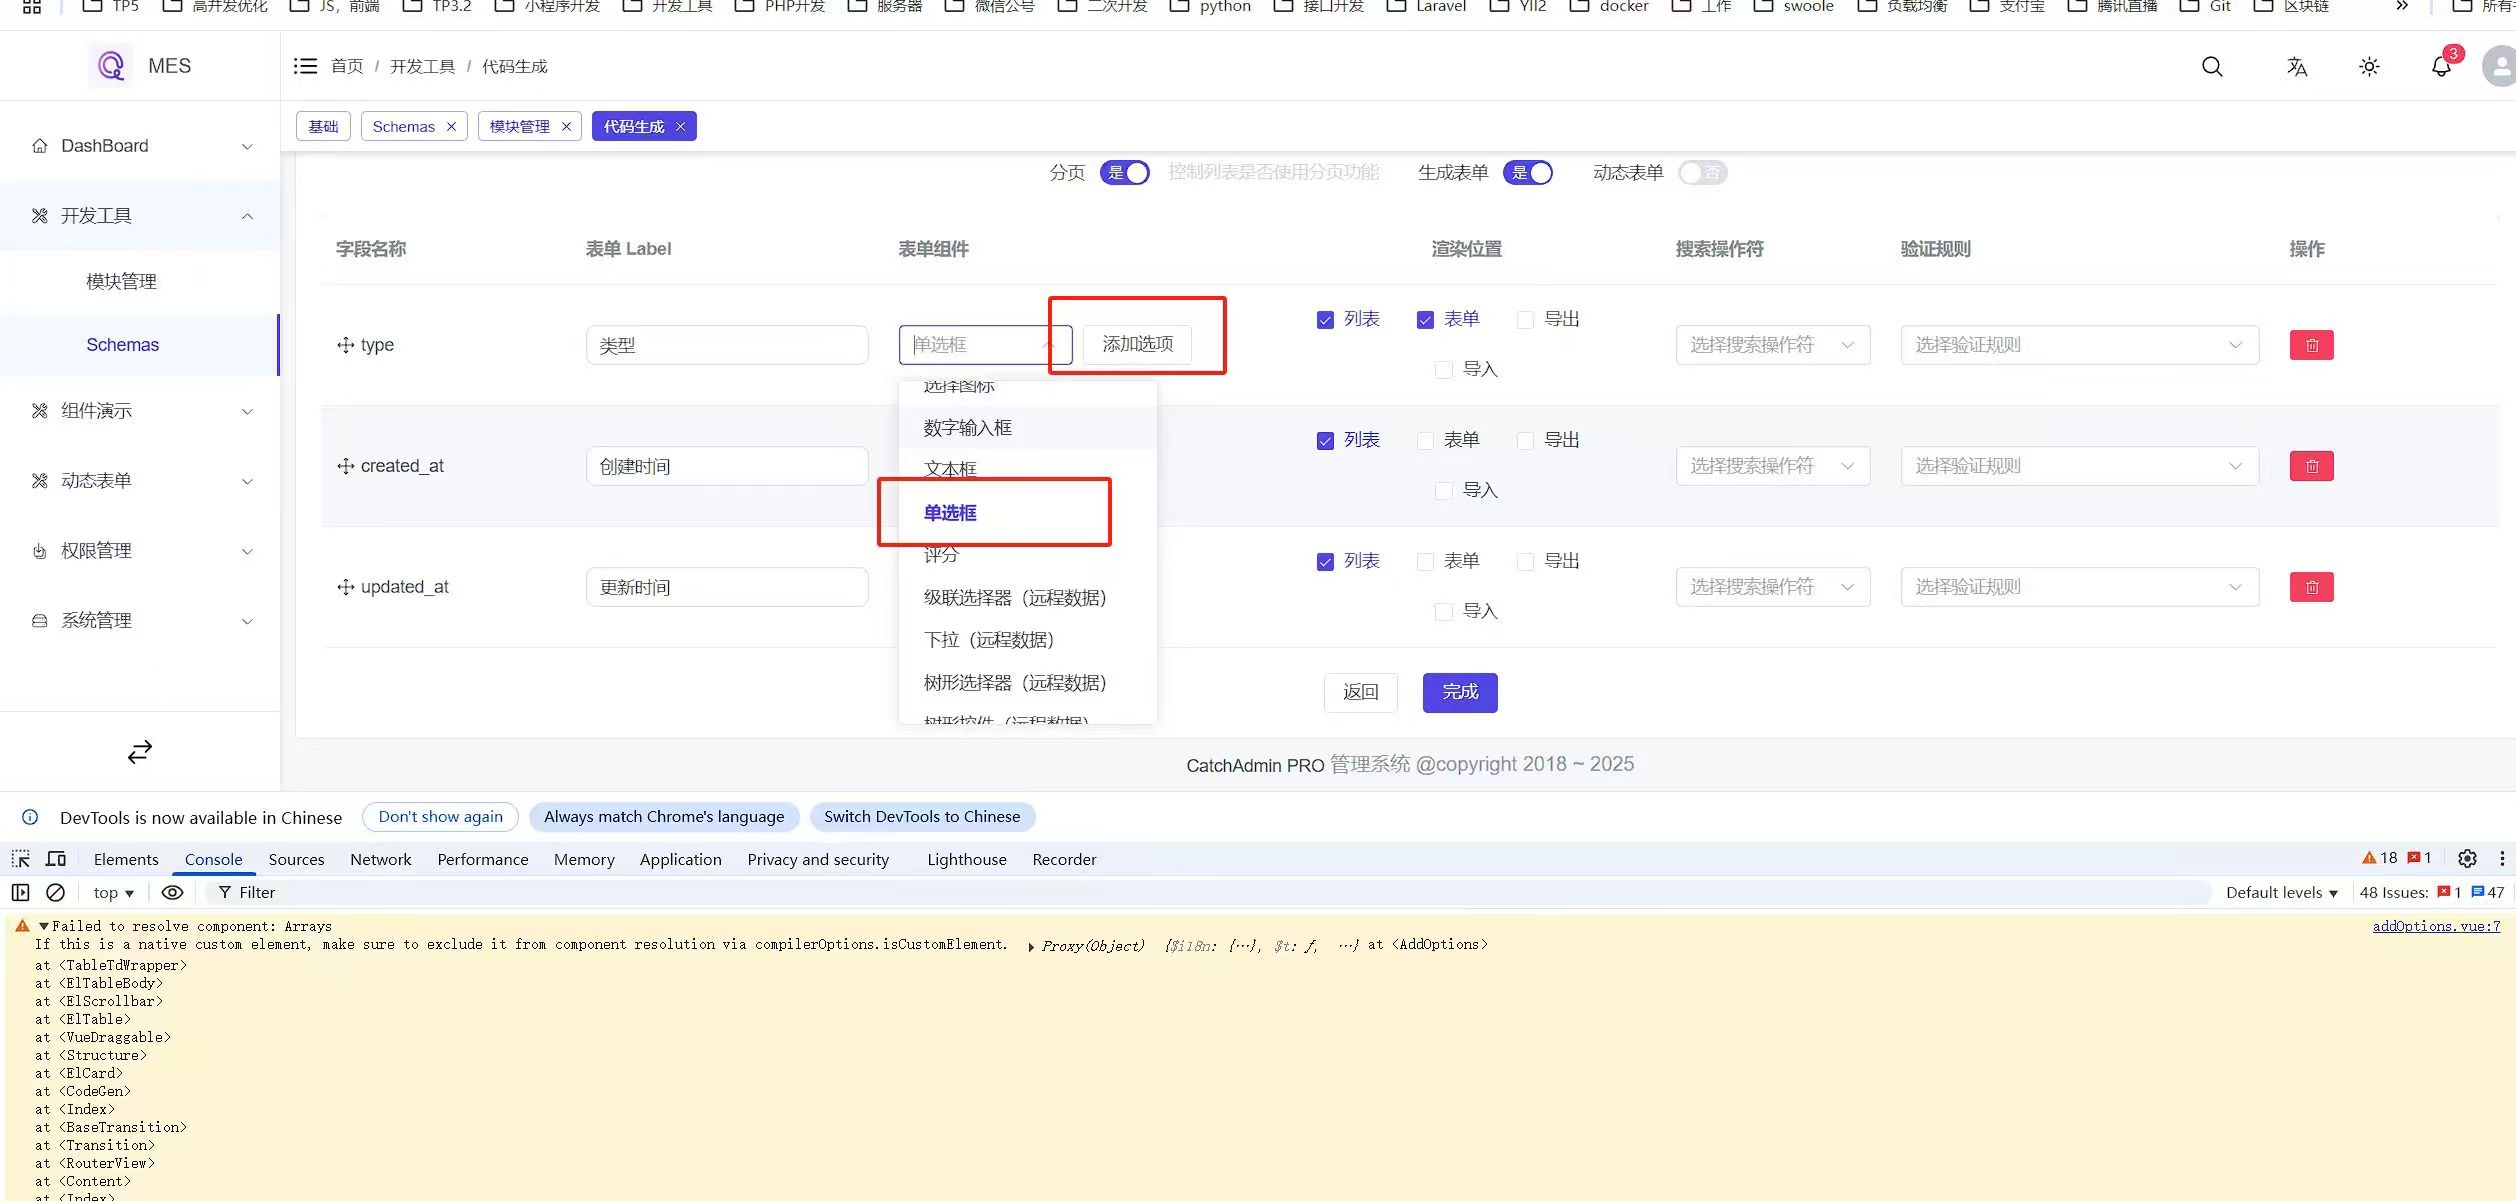
Task: Click the 创建时间 label input field
Action: tap(727, 466)
